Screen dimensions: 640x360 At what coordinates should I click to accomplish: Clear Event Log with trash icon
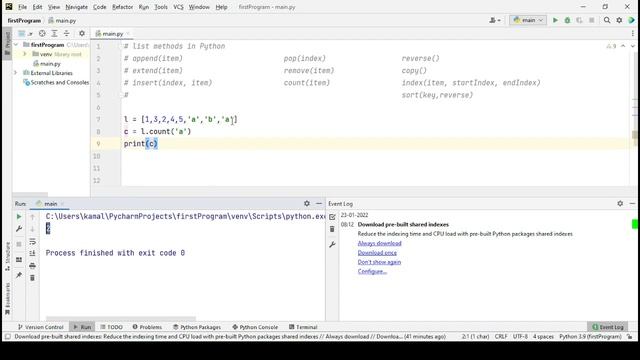click(x=332, y=229)
